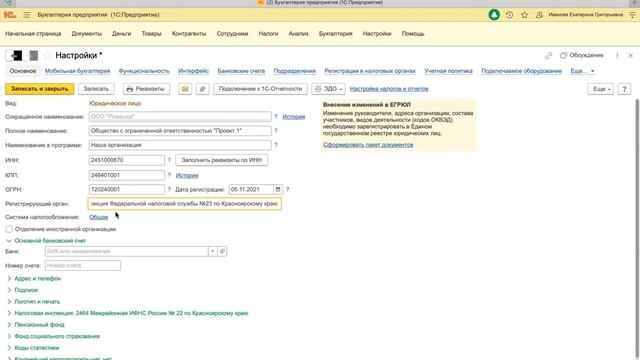Click the help mark next to ОГРН
Screen dimensions: 640x360
[x=169, y=189]
